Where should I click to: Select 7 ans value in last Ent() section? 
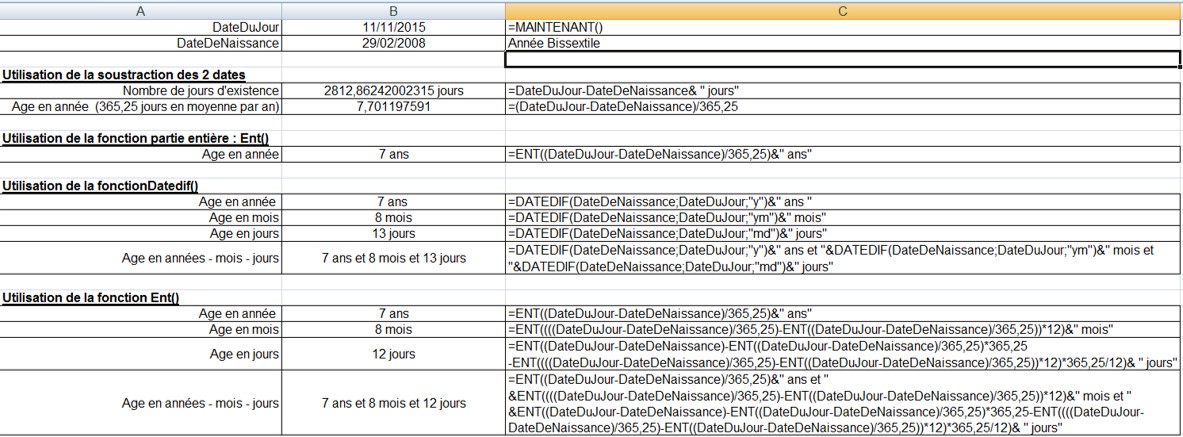click(393, 313)
